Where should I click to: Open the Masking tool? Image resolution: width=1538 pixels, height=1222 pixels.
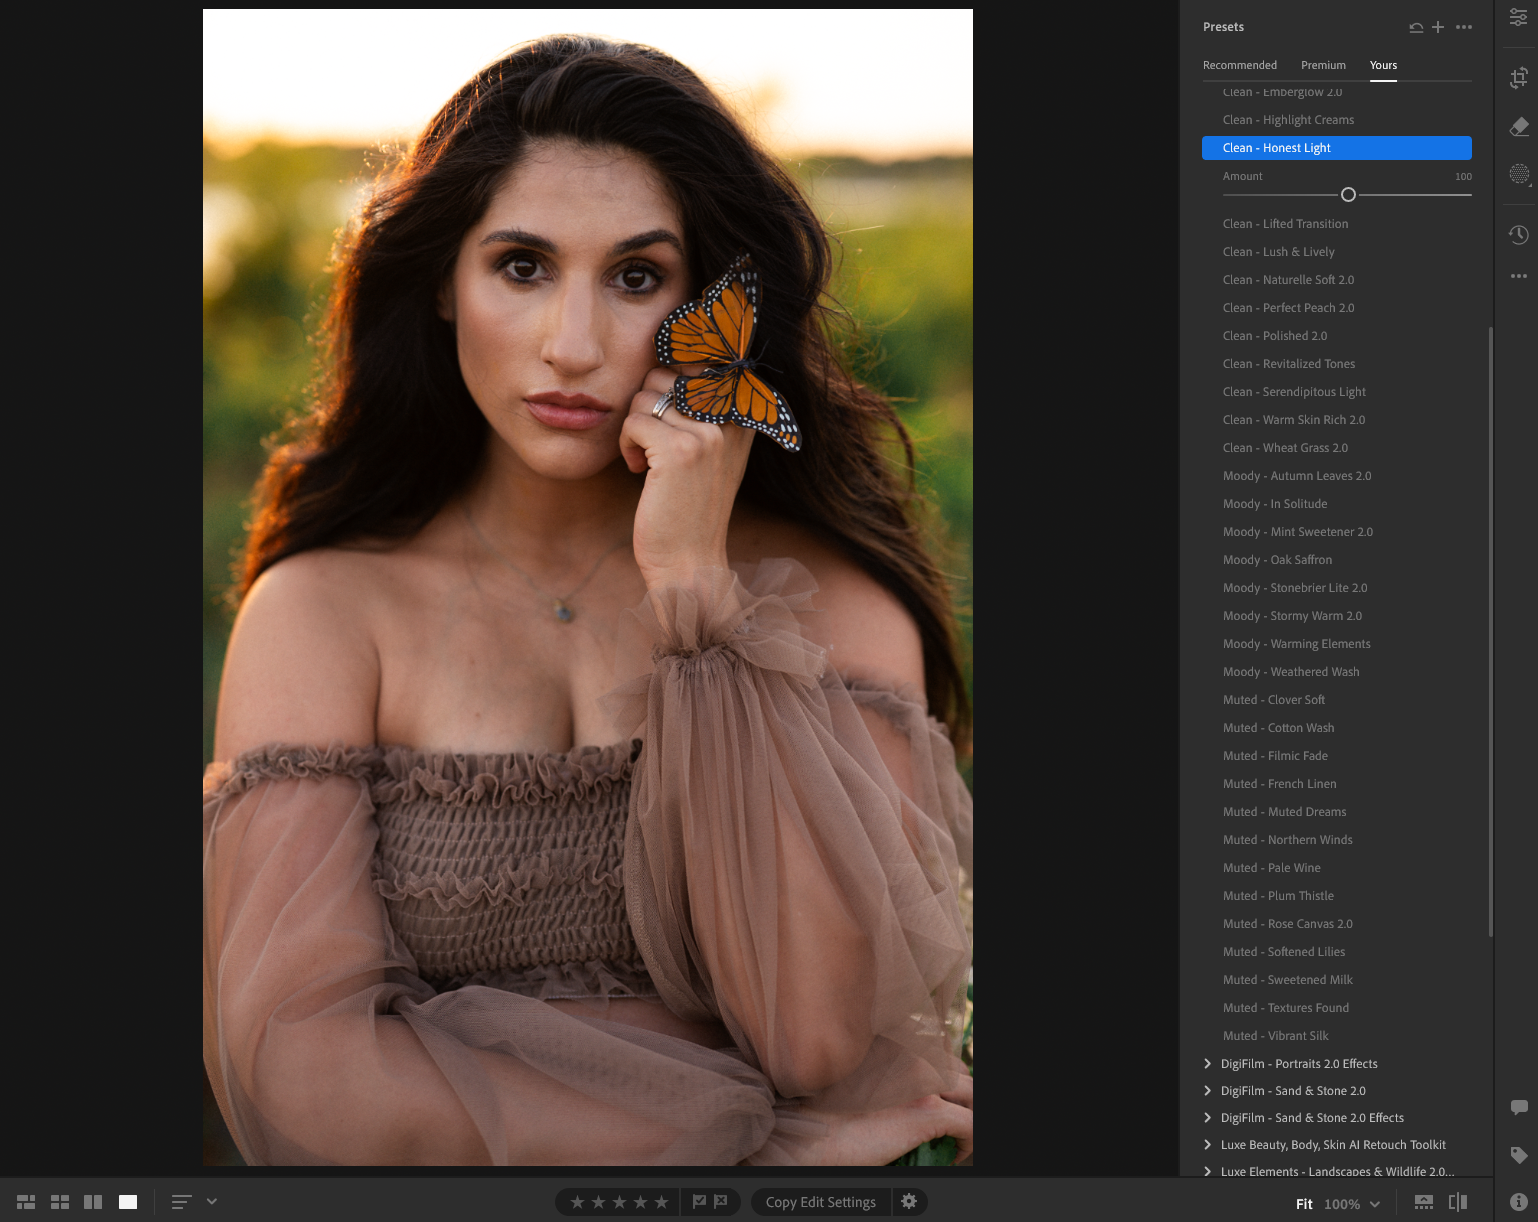(x=1518, y=174)
